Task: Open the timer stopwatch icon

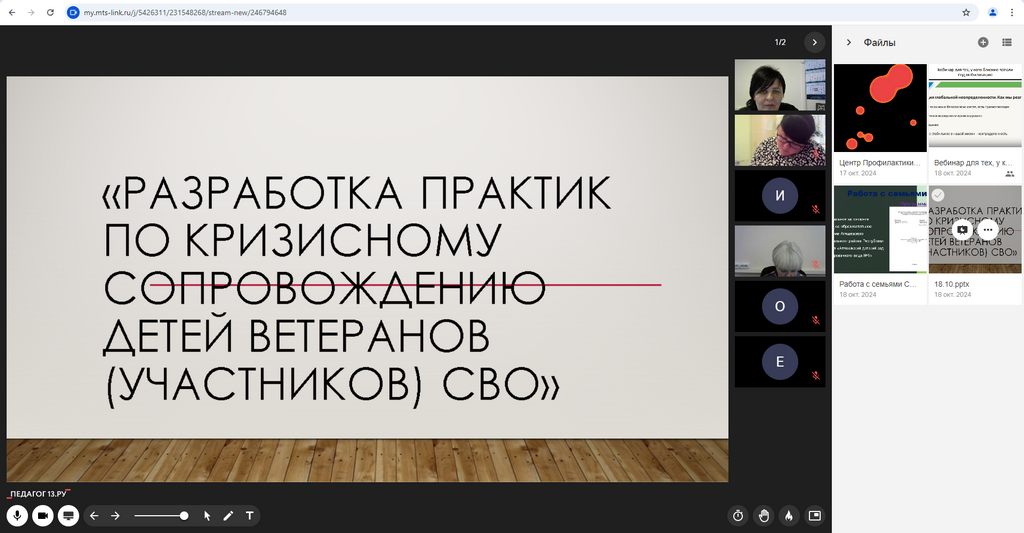Action: [x=738, y=516]
